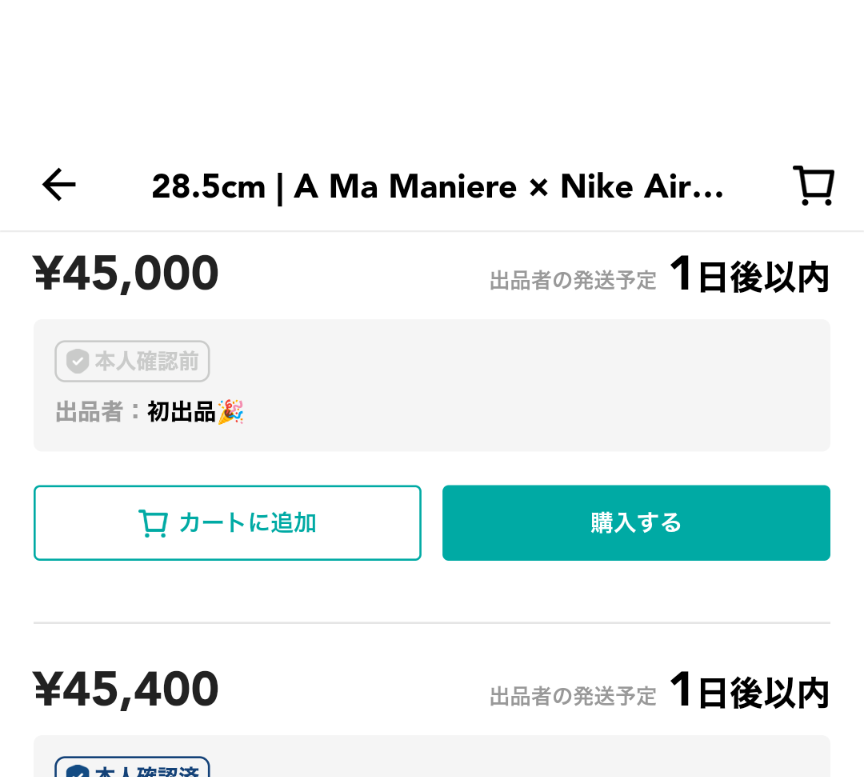Select the first listing's verification status pill

pyautogui.click(x=132, y=361)
